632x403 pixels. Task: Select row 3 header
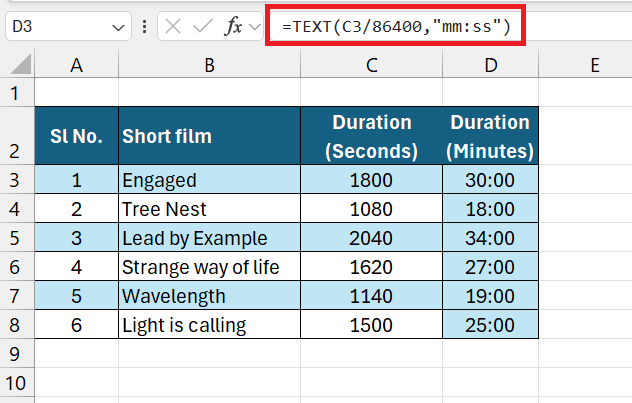pos(15,180)
